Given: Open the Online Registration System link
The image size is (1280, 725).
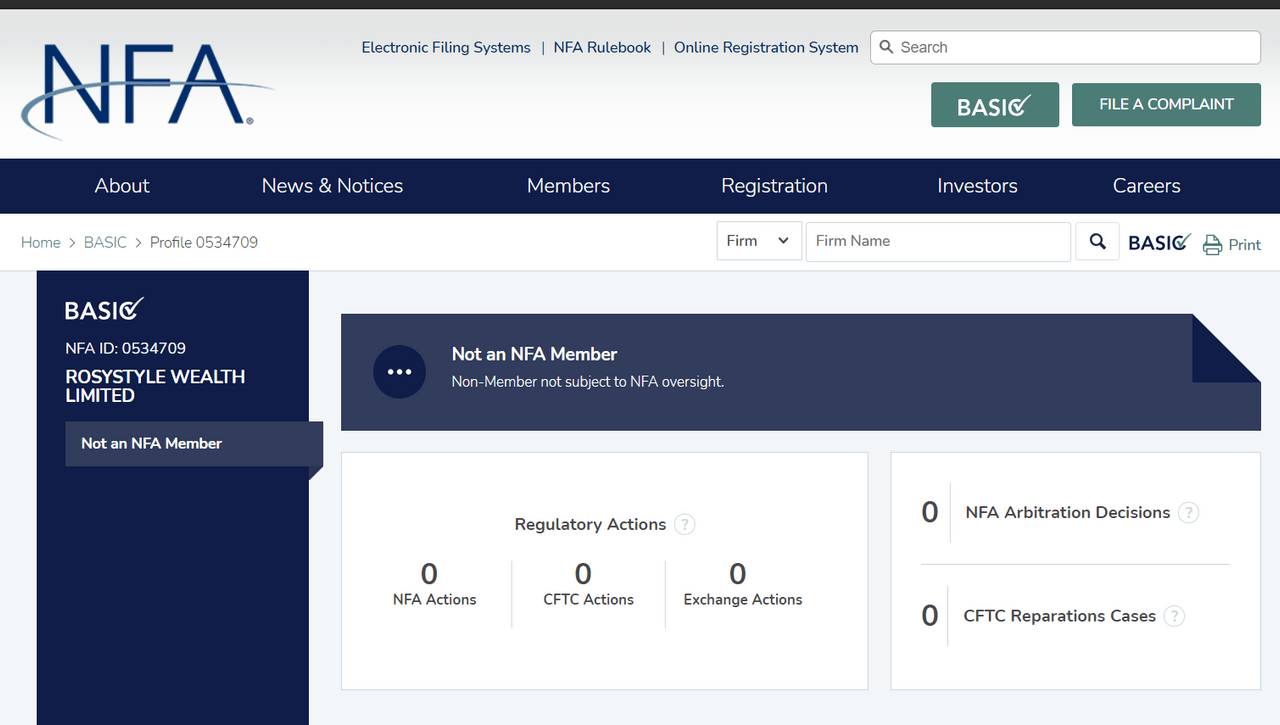Looking at the screenshot, I should coord(766,47).
